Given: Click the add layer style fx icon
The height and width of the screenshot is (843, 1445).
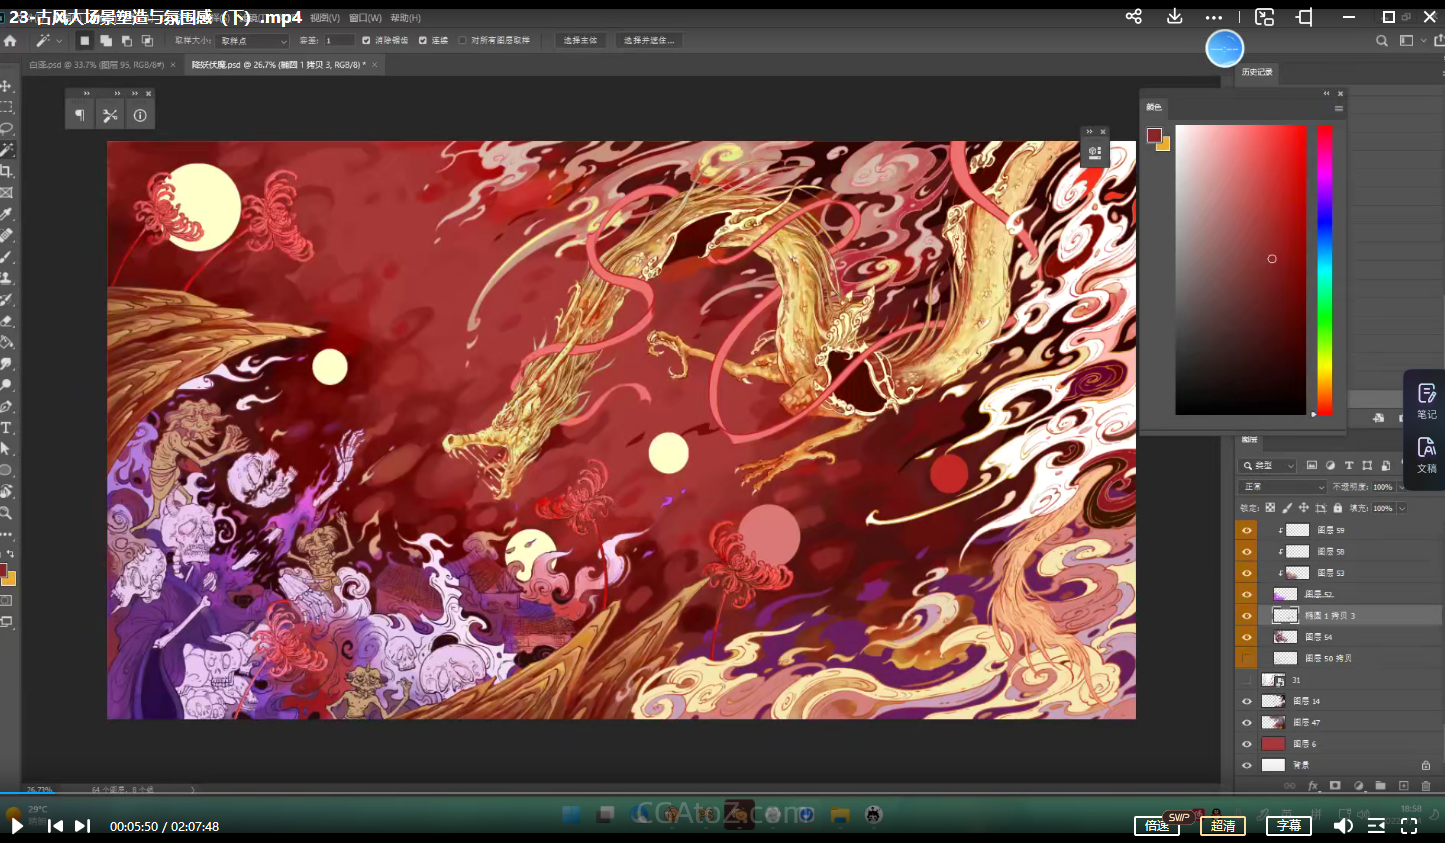Looking at the screenshot, I should coord(1313,786).
